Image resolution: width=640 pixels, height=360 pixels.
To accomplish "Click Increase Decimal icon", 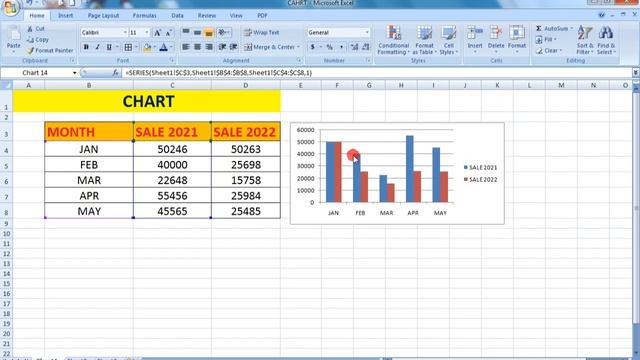I will tap(354, 47).
